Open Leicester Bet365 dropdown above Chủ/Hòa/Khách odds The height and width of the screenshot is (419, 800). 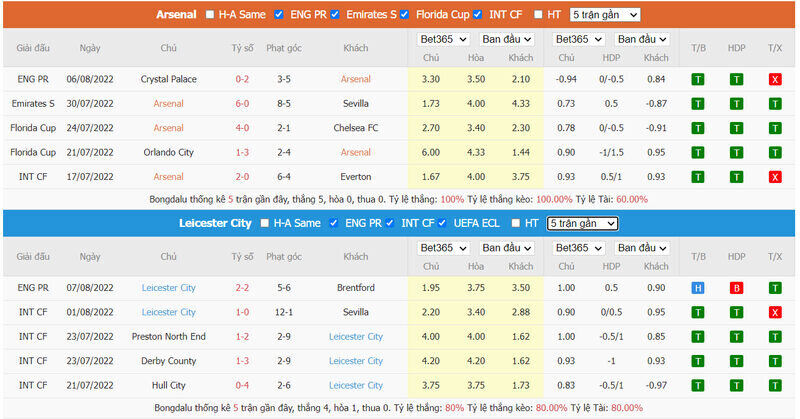(443, 248)
